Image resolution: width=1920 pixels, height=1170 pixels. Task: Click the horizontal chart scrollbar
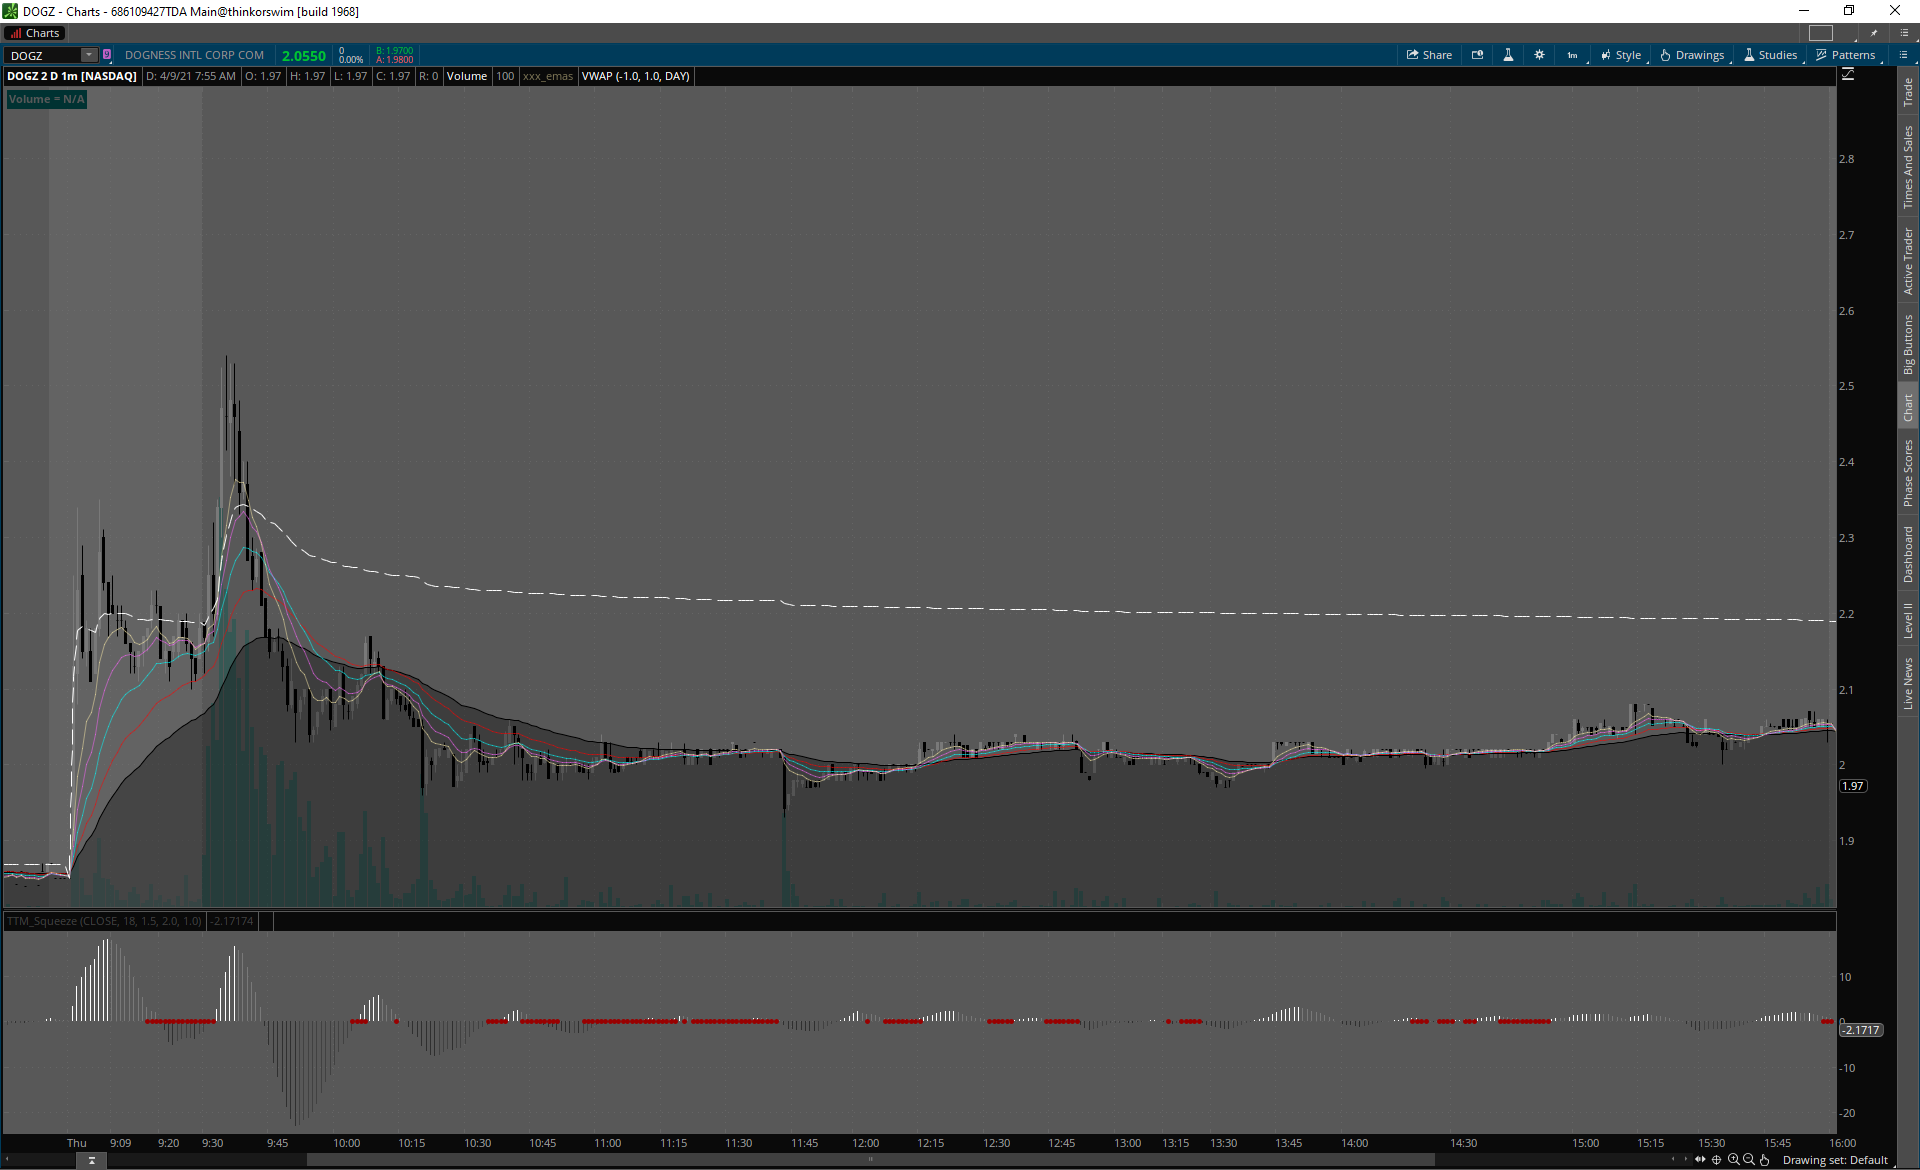coord(870,1160)
